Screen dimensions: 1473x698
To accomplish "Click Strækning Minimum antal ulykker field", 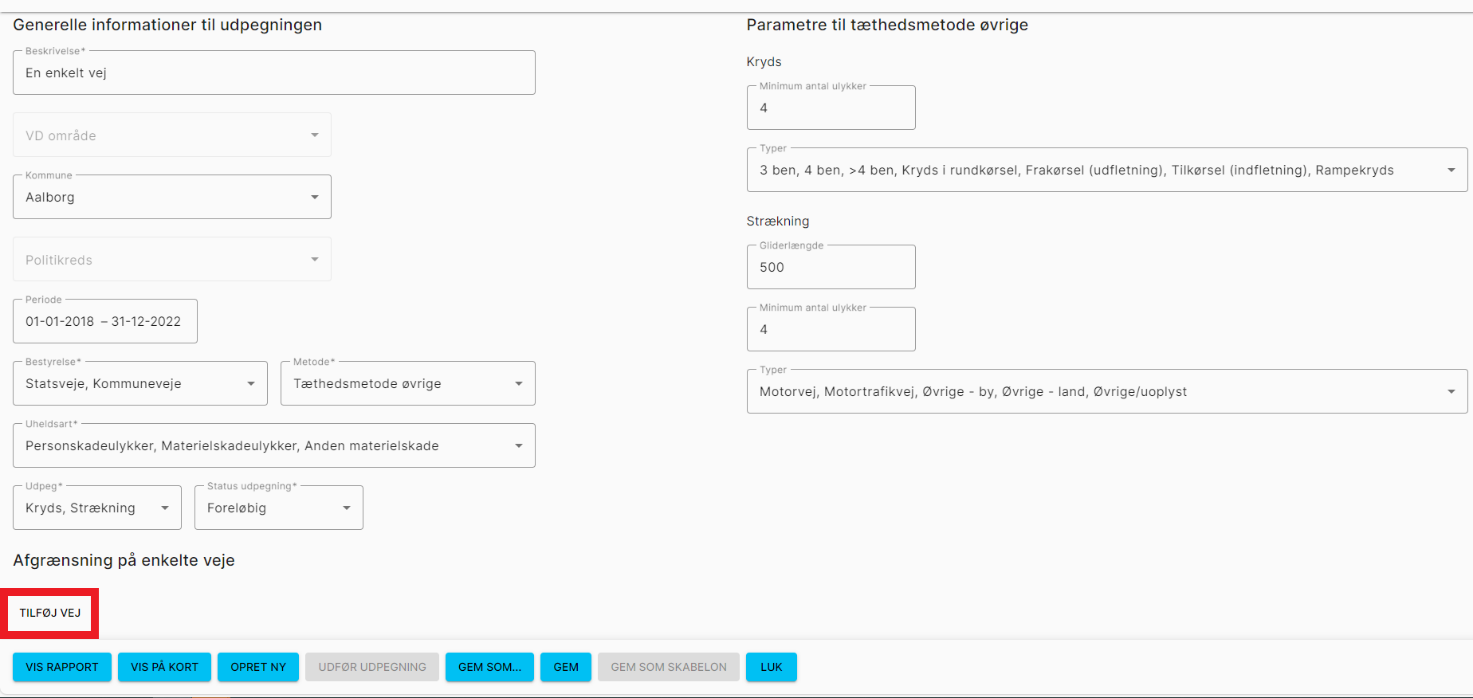I will pyautogui.click(x=830, y=329).
